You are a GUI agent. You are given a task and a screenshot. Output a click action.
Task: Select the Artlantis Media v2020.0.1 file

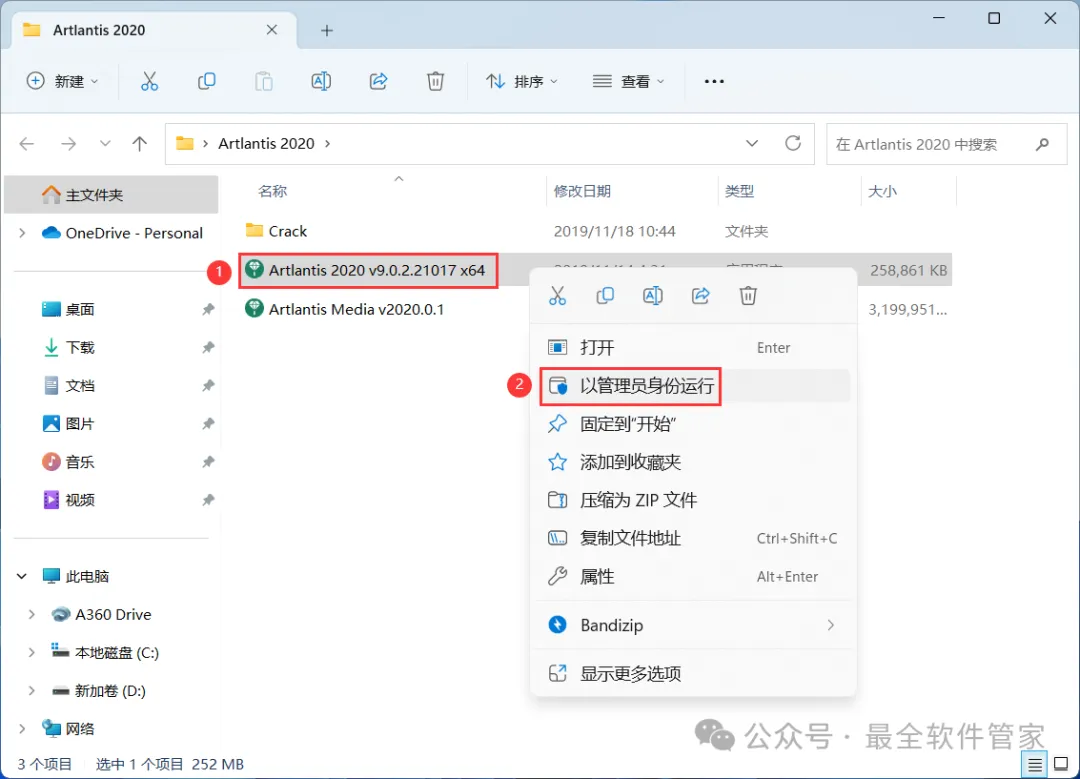tap(356, 309)
